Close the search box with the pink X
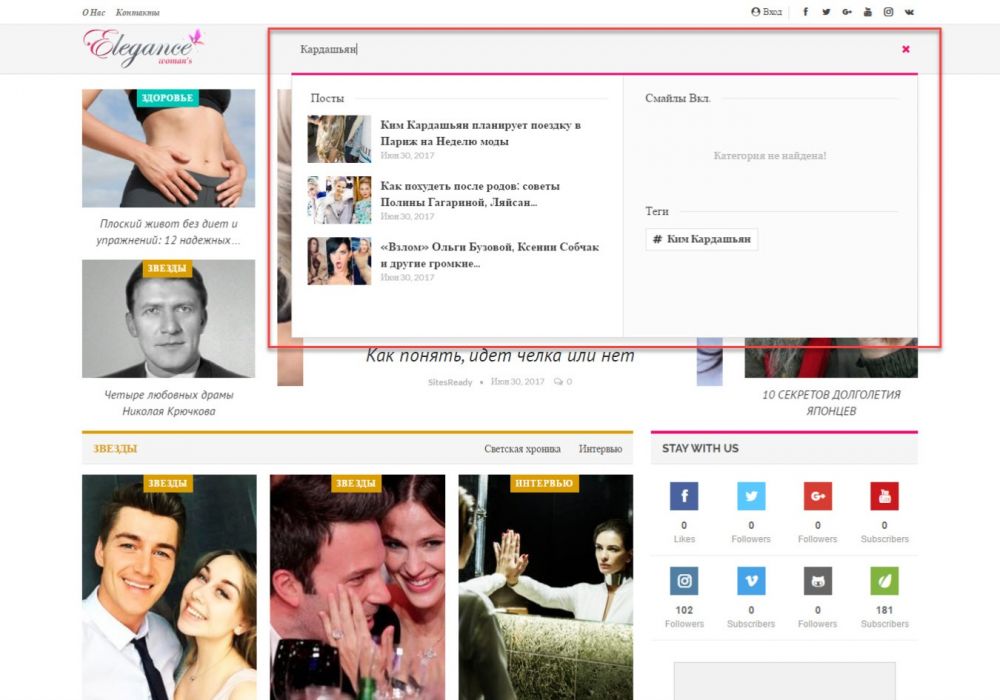The width and height of the screenshot is (1000, 700). pos(906,49)
